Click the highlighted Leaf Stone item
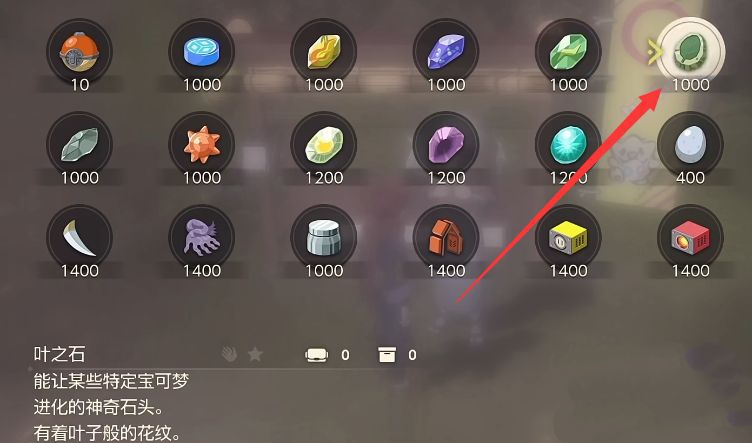This screenshot has width=752, height=443. tap(691, 51)
